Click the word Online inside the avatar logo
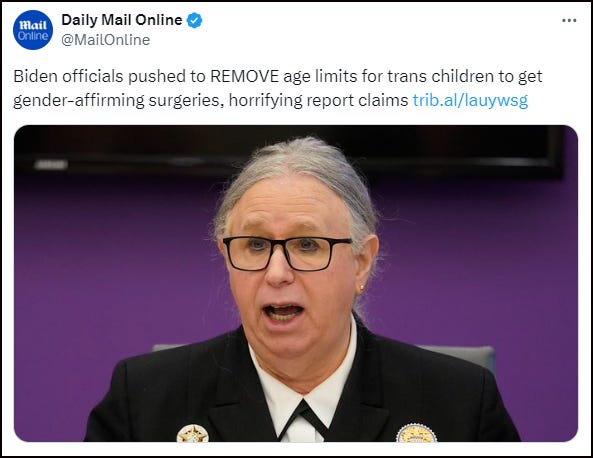The width and height of the screenshot is (593, 458). [x=33, y=36]
